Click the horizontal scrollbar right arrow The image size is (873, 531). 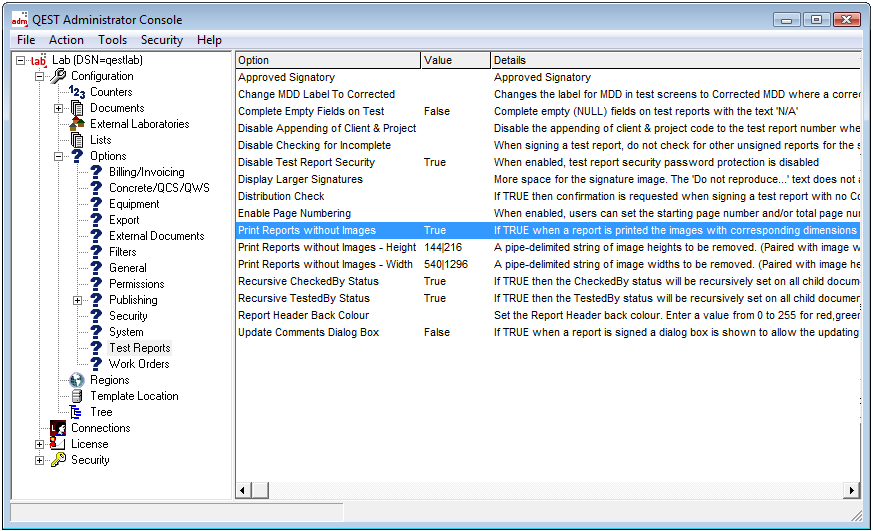pyautogui.click(x=852, y=490)
